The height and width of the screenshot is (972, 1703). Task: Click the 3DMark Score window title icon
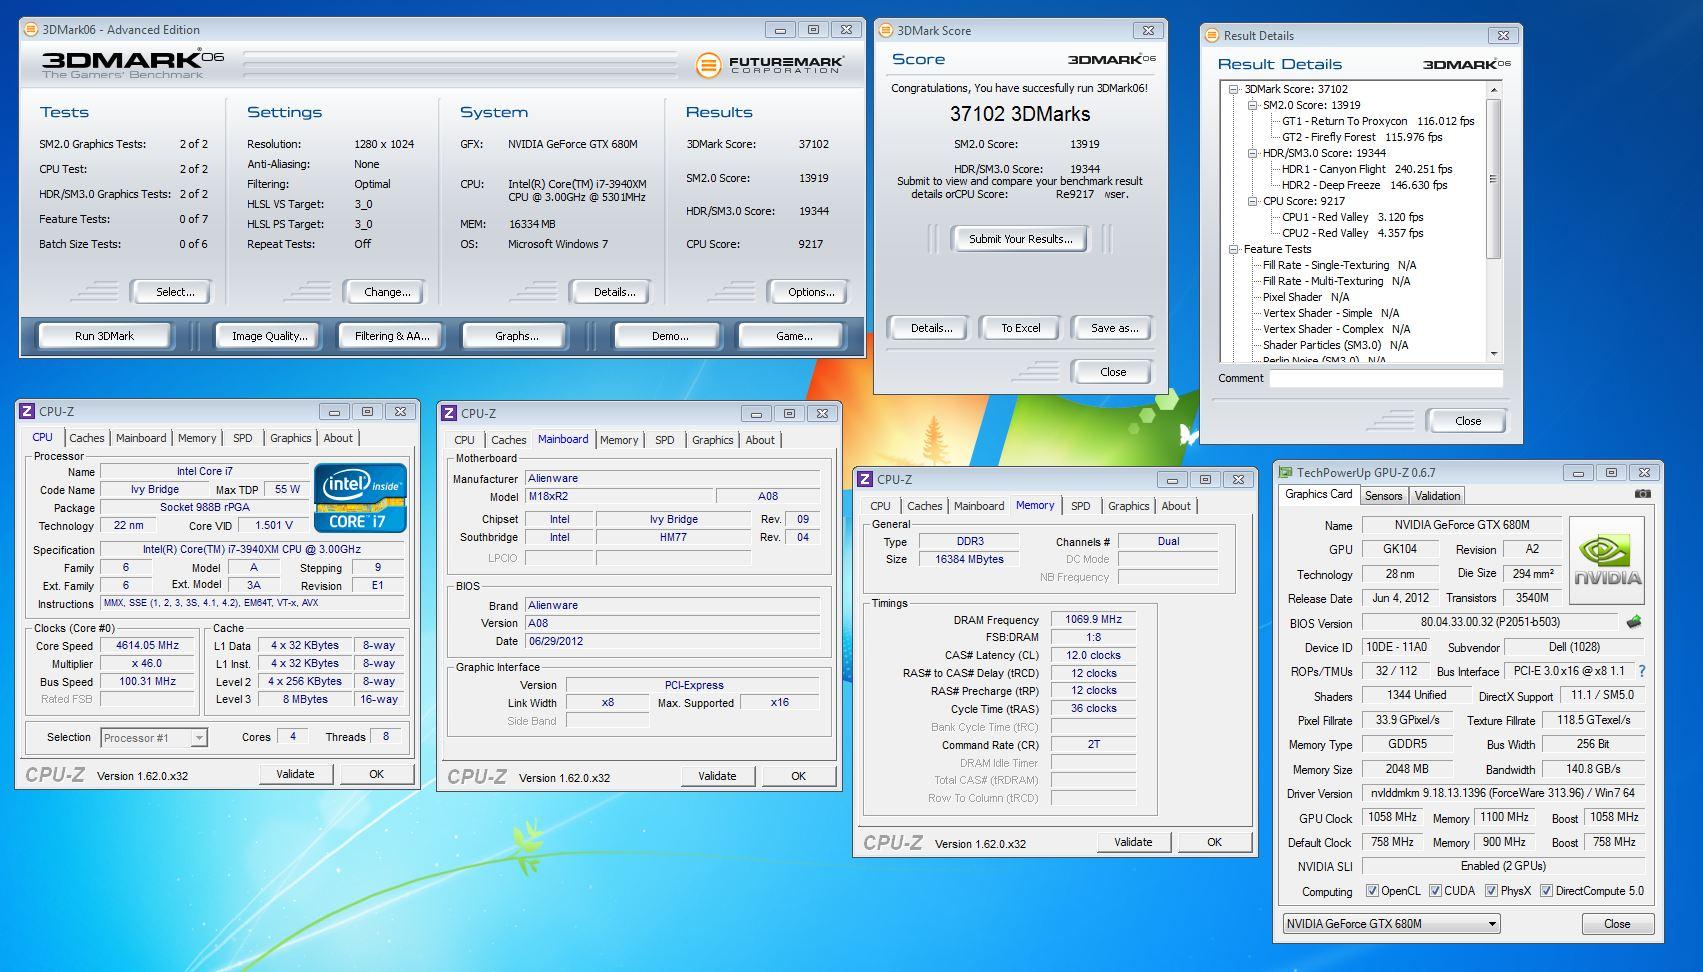885,30
